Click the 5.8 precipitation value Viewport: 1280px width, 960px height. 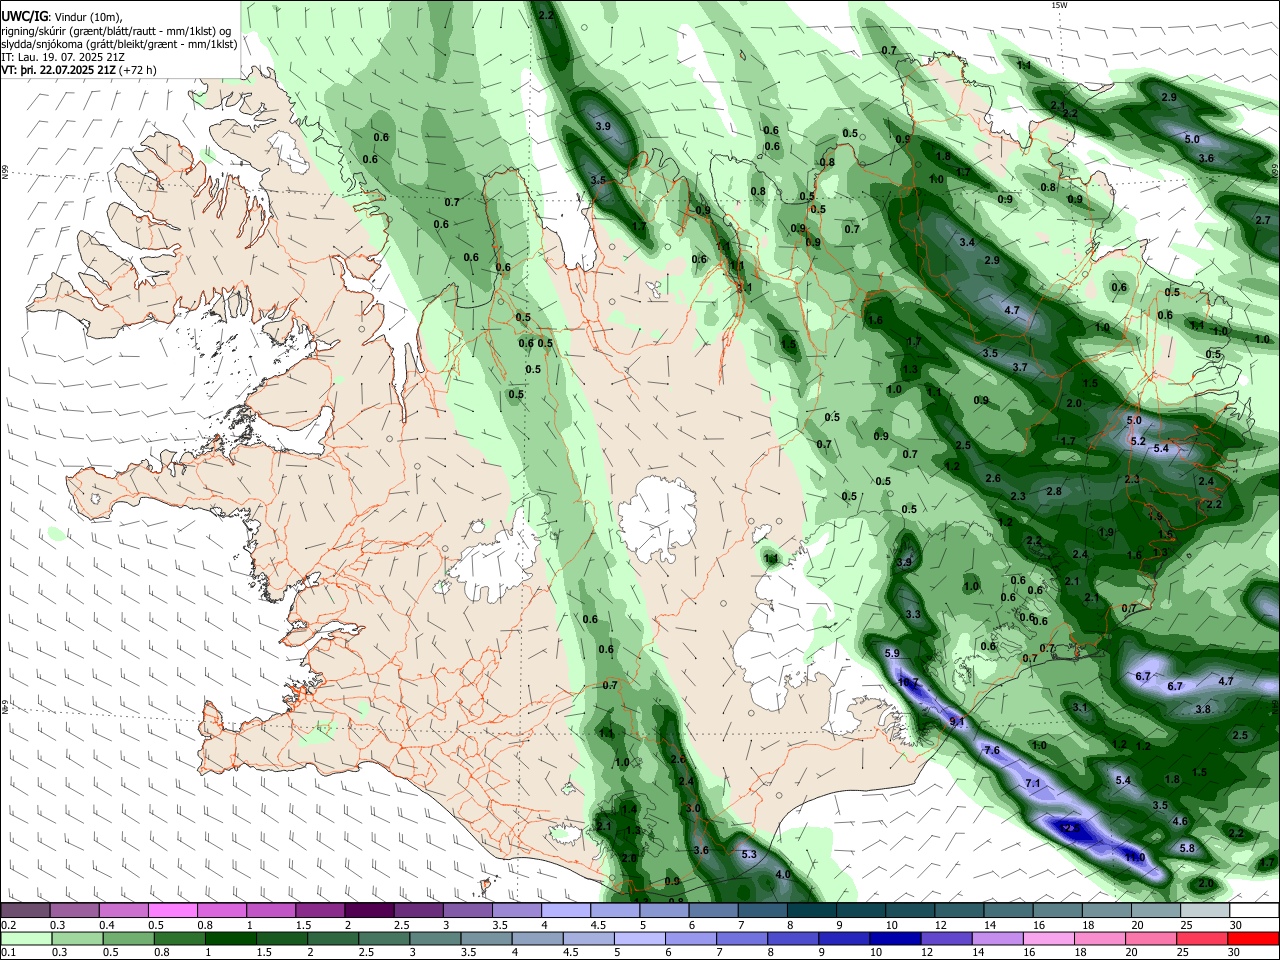coord(1187,849)
